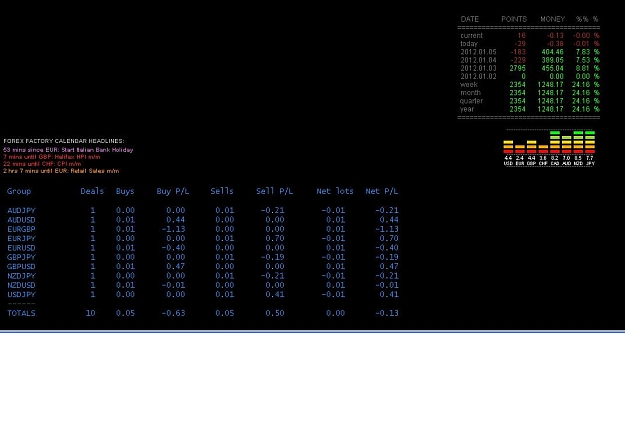Click the EURGBP group label

tap(22, 229)
